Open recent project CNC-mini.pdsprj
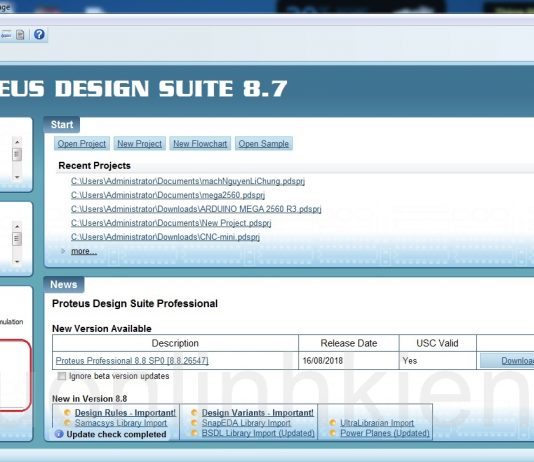The image size is (534, 462). point(165,237)
